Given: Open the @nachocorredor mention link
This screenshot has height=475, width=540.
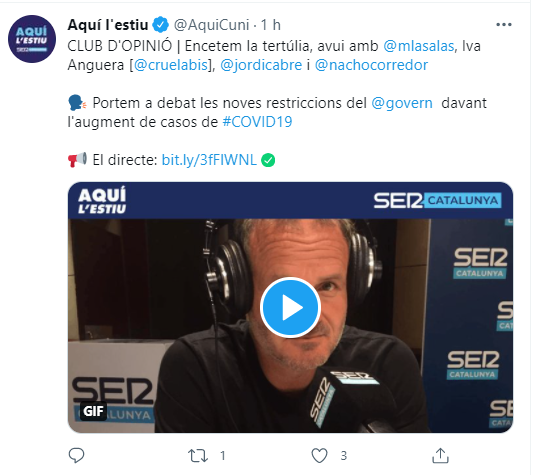Looking at the screenshot, I should point(371,65).
